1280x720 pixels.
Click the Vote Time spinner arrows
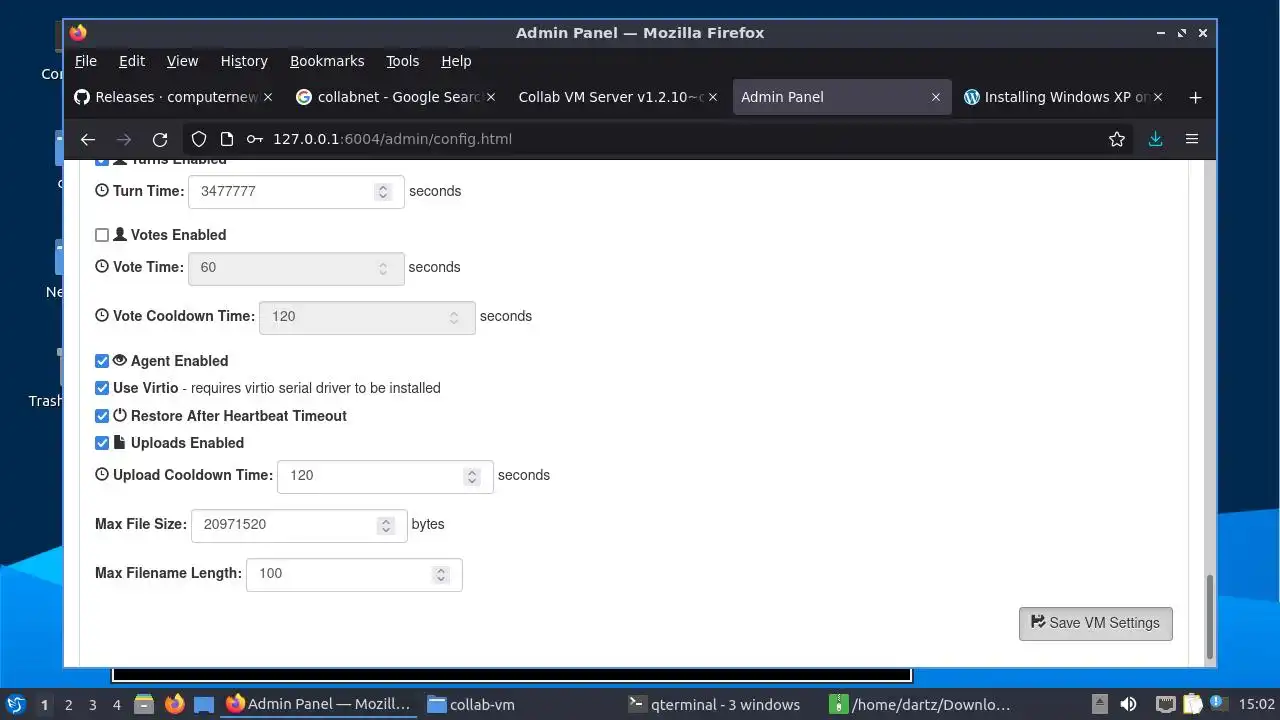[x=383, y=268]
